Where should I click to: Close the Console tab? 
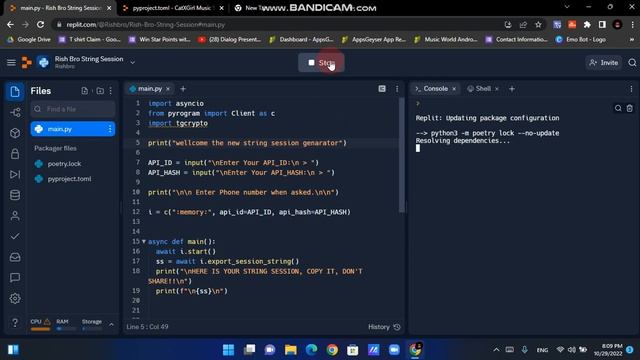454,89
